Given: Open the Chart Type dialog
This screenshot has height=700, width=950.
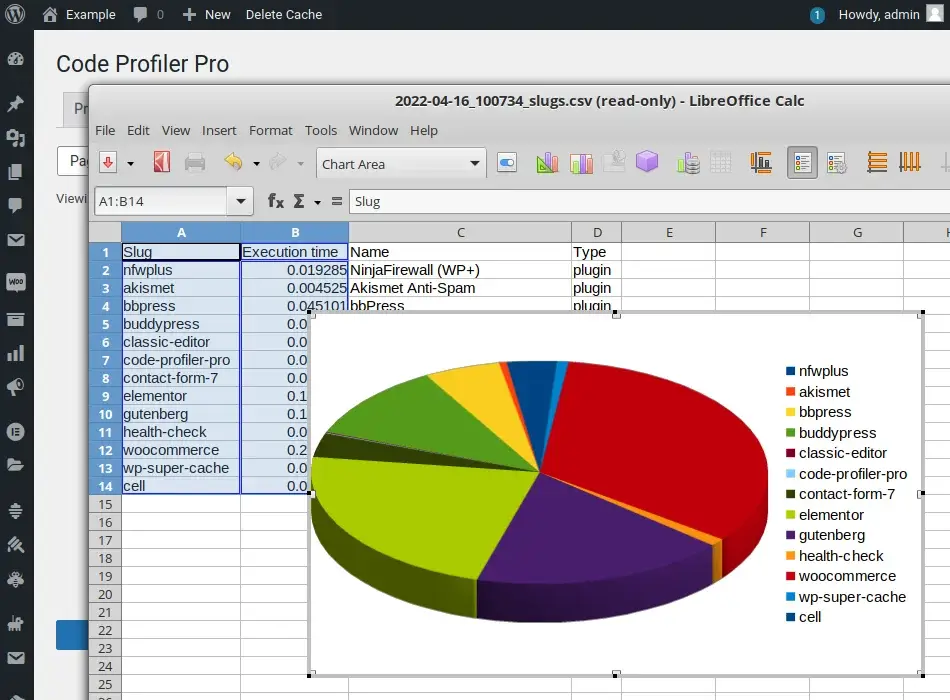Looking at the screenshot, I should tap(547, 162).
